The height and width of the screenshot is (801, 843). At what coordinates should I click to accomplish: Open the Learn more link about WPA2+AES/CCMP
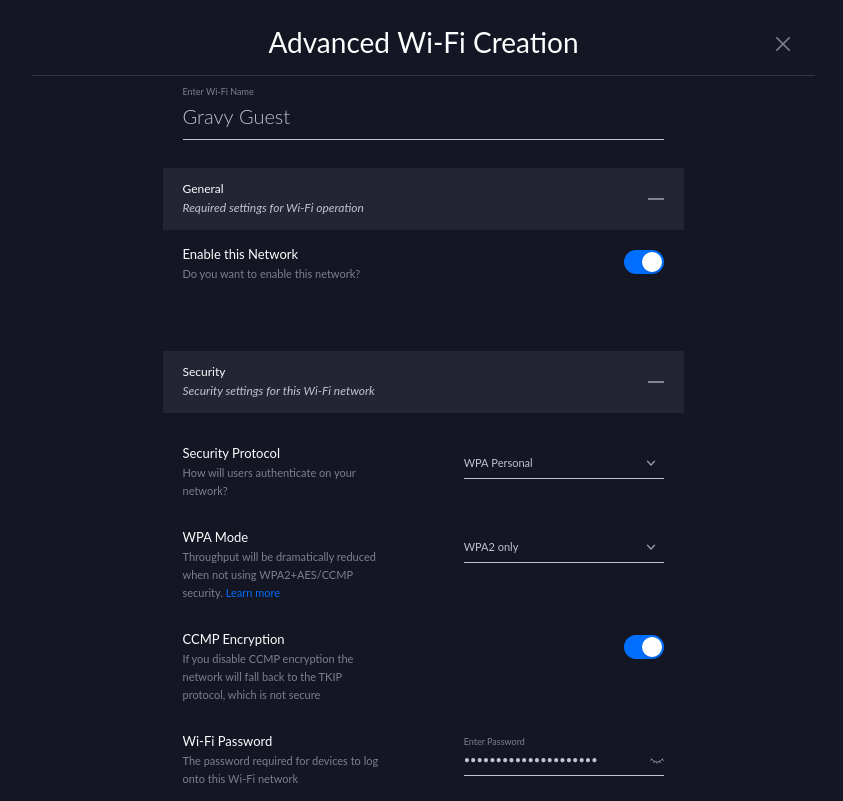coord(252,593)
